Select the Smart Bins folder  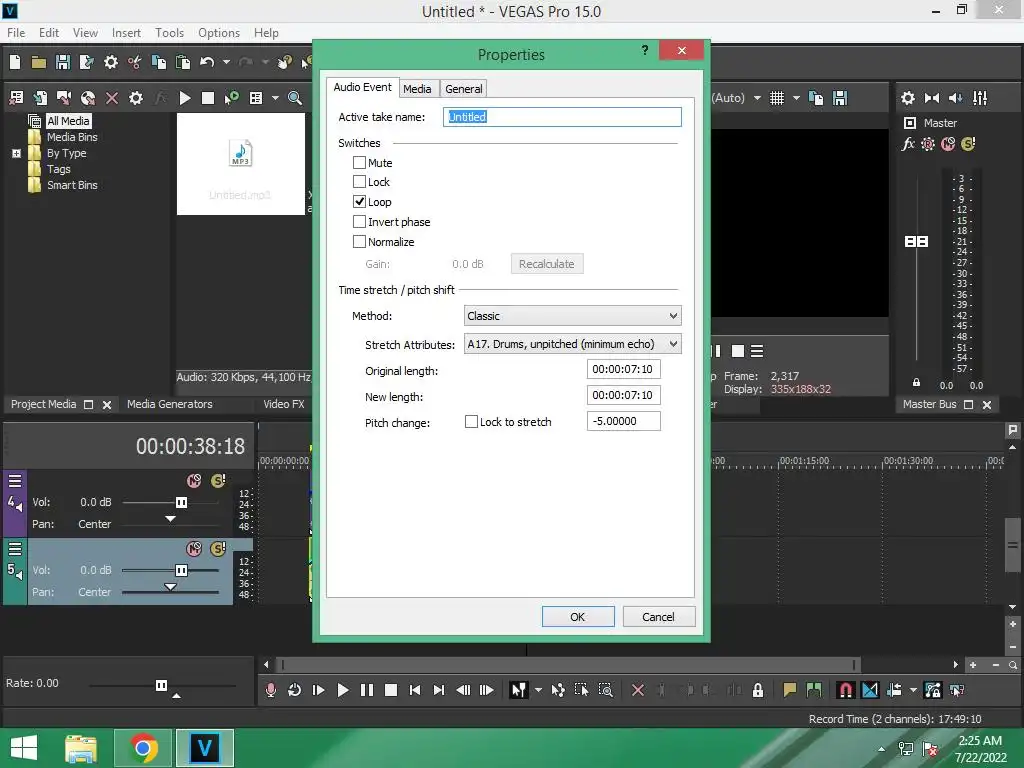click(72, 185)
